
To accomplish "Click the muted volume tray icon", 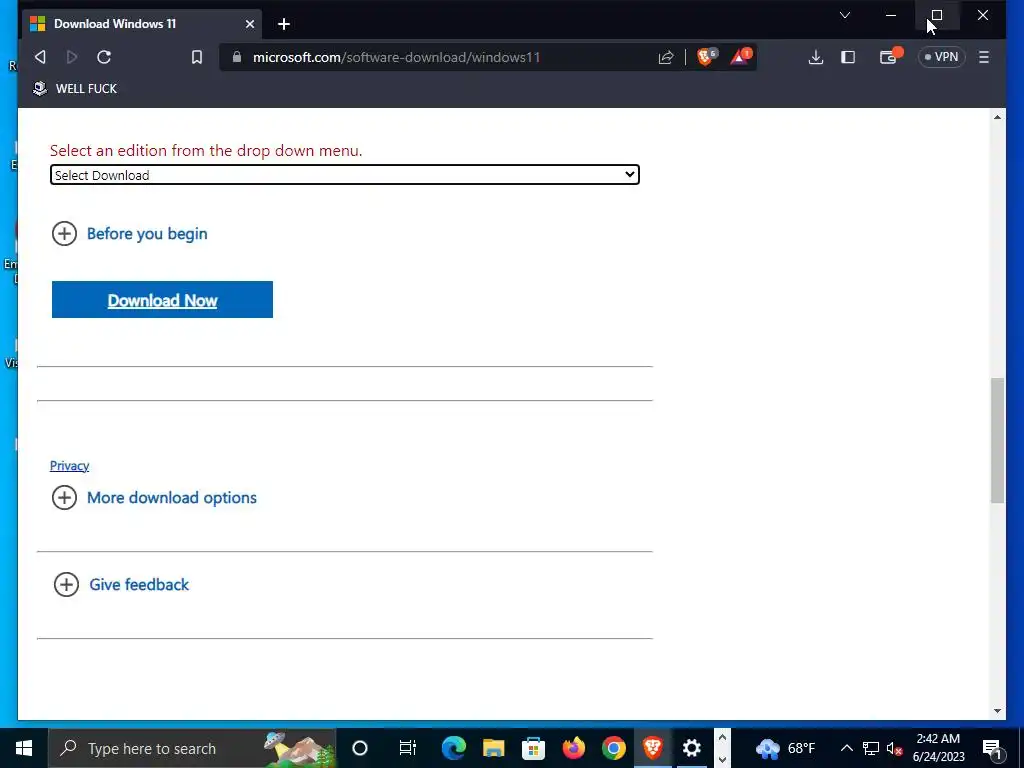I will pos(894,748).
